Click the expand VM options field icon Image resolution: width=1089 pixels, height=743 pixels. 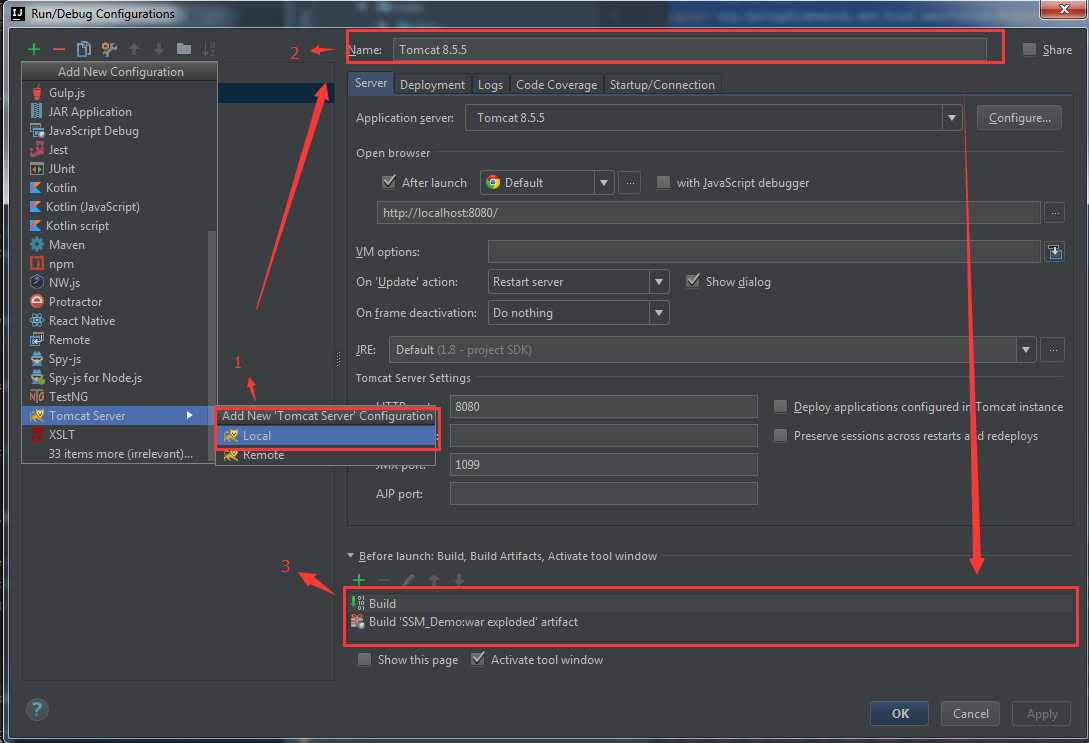pyautogui.click(x=1055, y=252)
